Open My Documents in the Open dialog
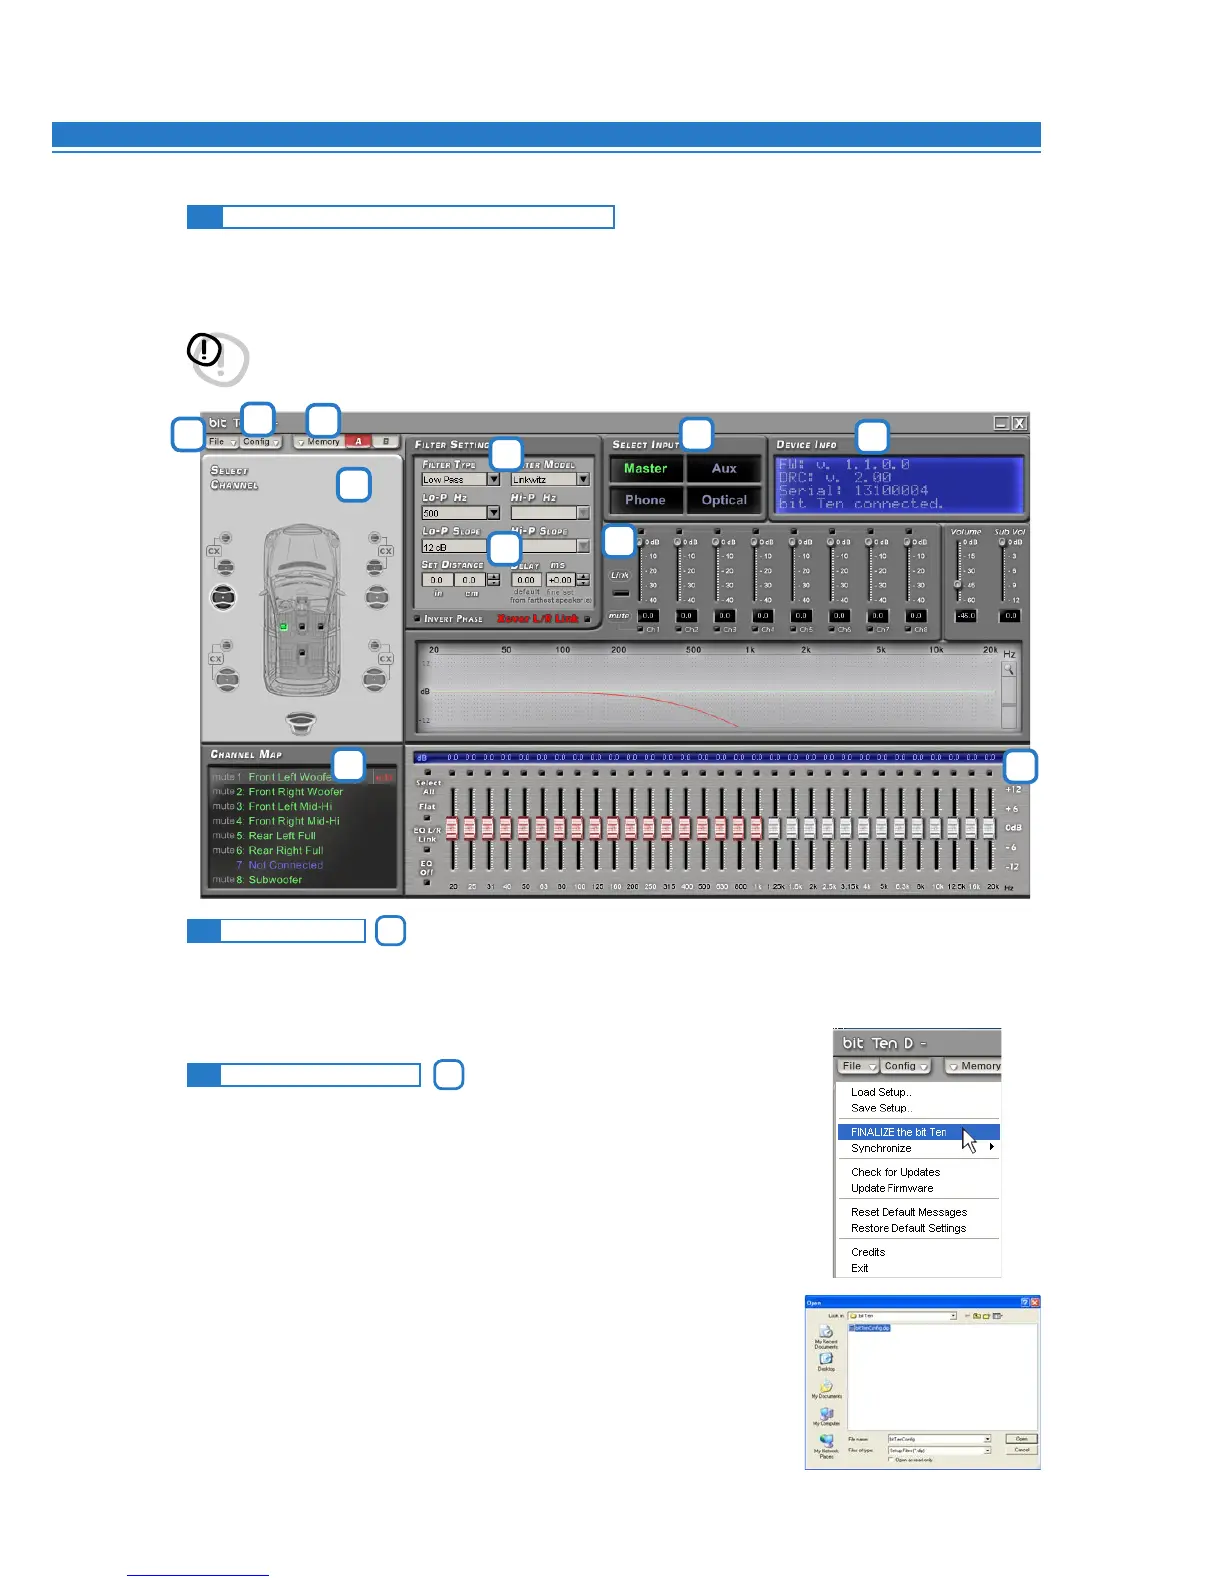This screenshot has width=1224, height=1584. pyautogui.click(x=826, y=1388)
